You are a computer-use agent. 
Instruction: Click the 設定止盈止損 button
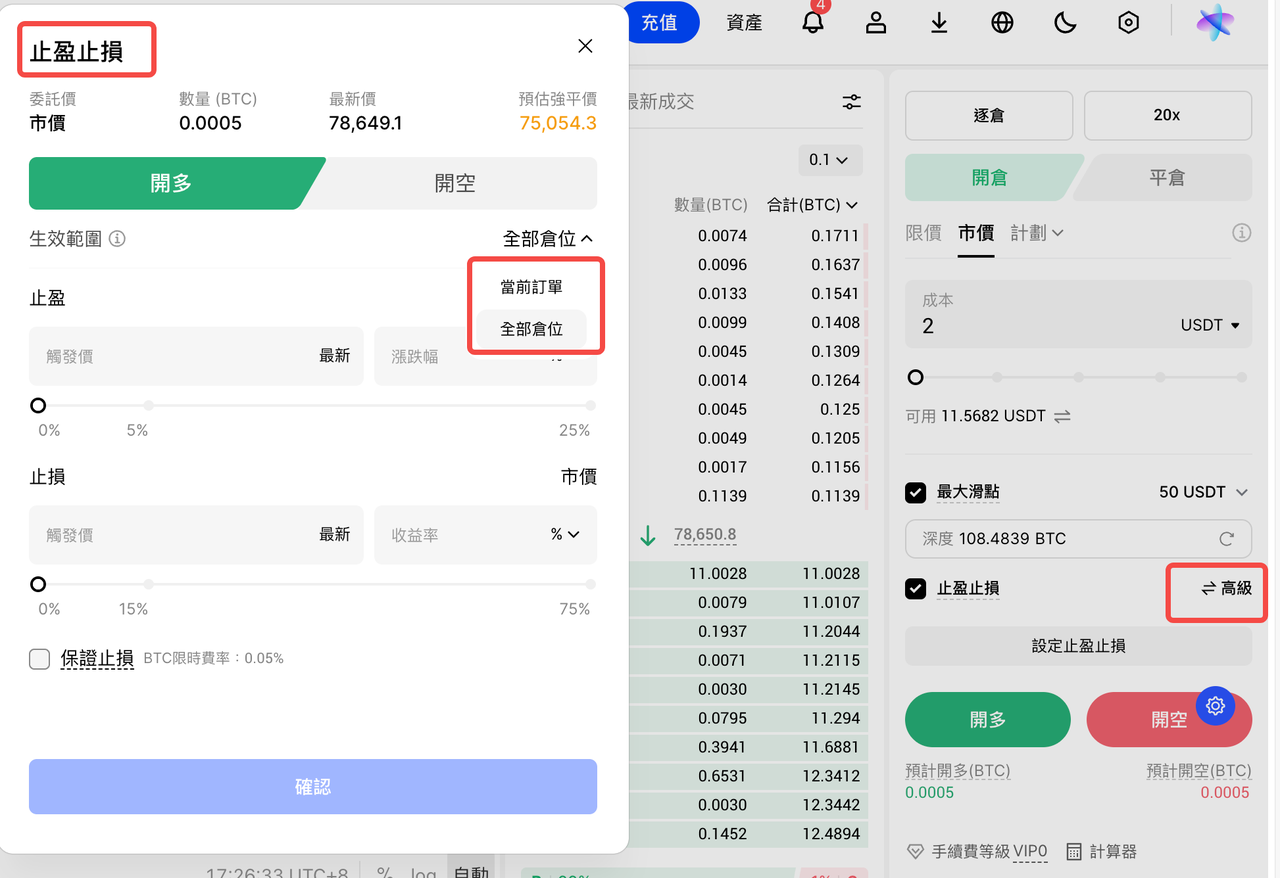coord(1078,646)
